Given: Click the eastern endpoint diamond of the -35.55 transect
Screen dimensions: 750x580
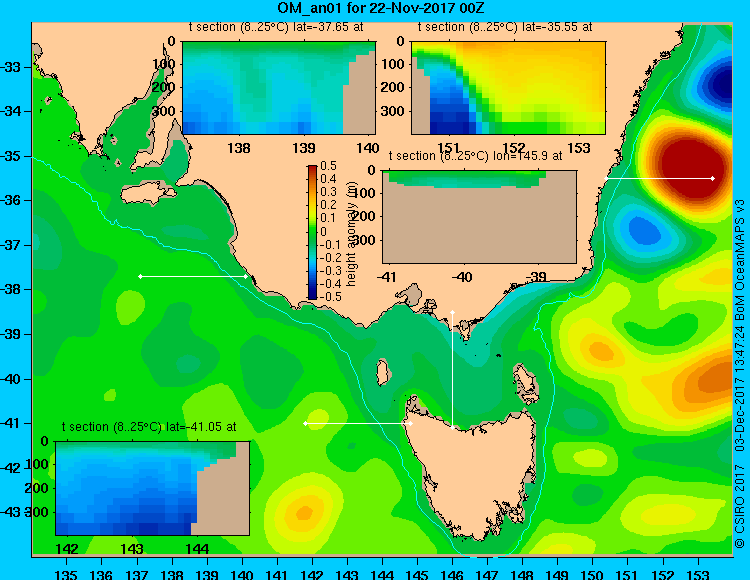Looking at the screenshot, I should 713,178.
